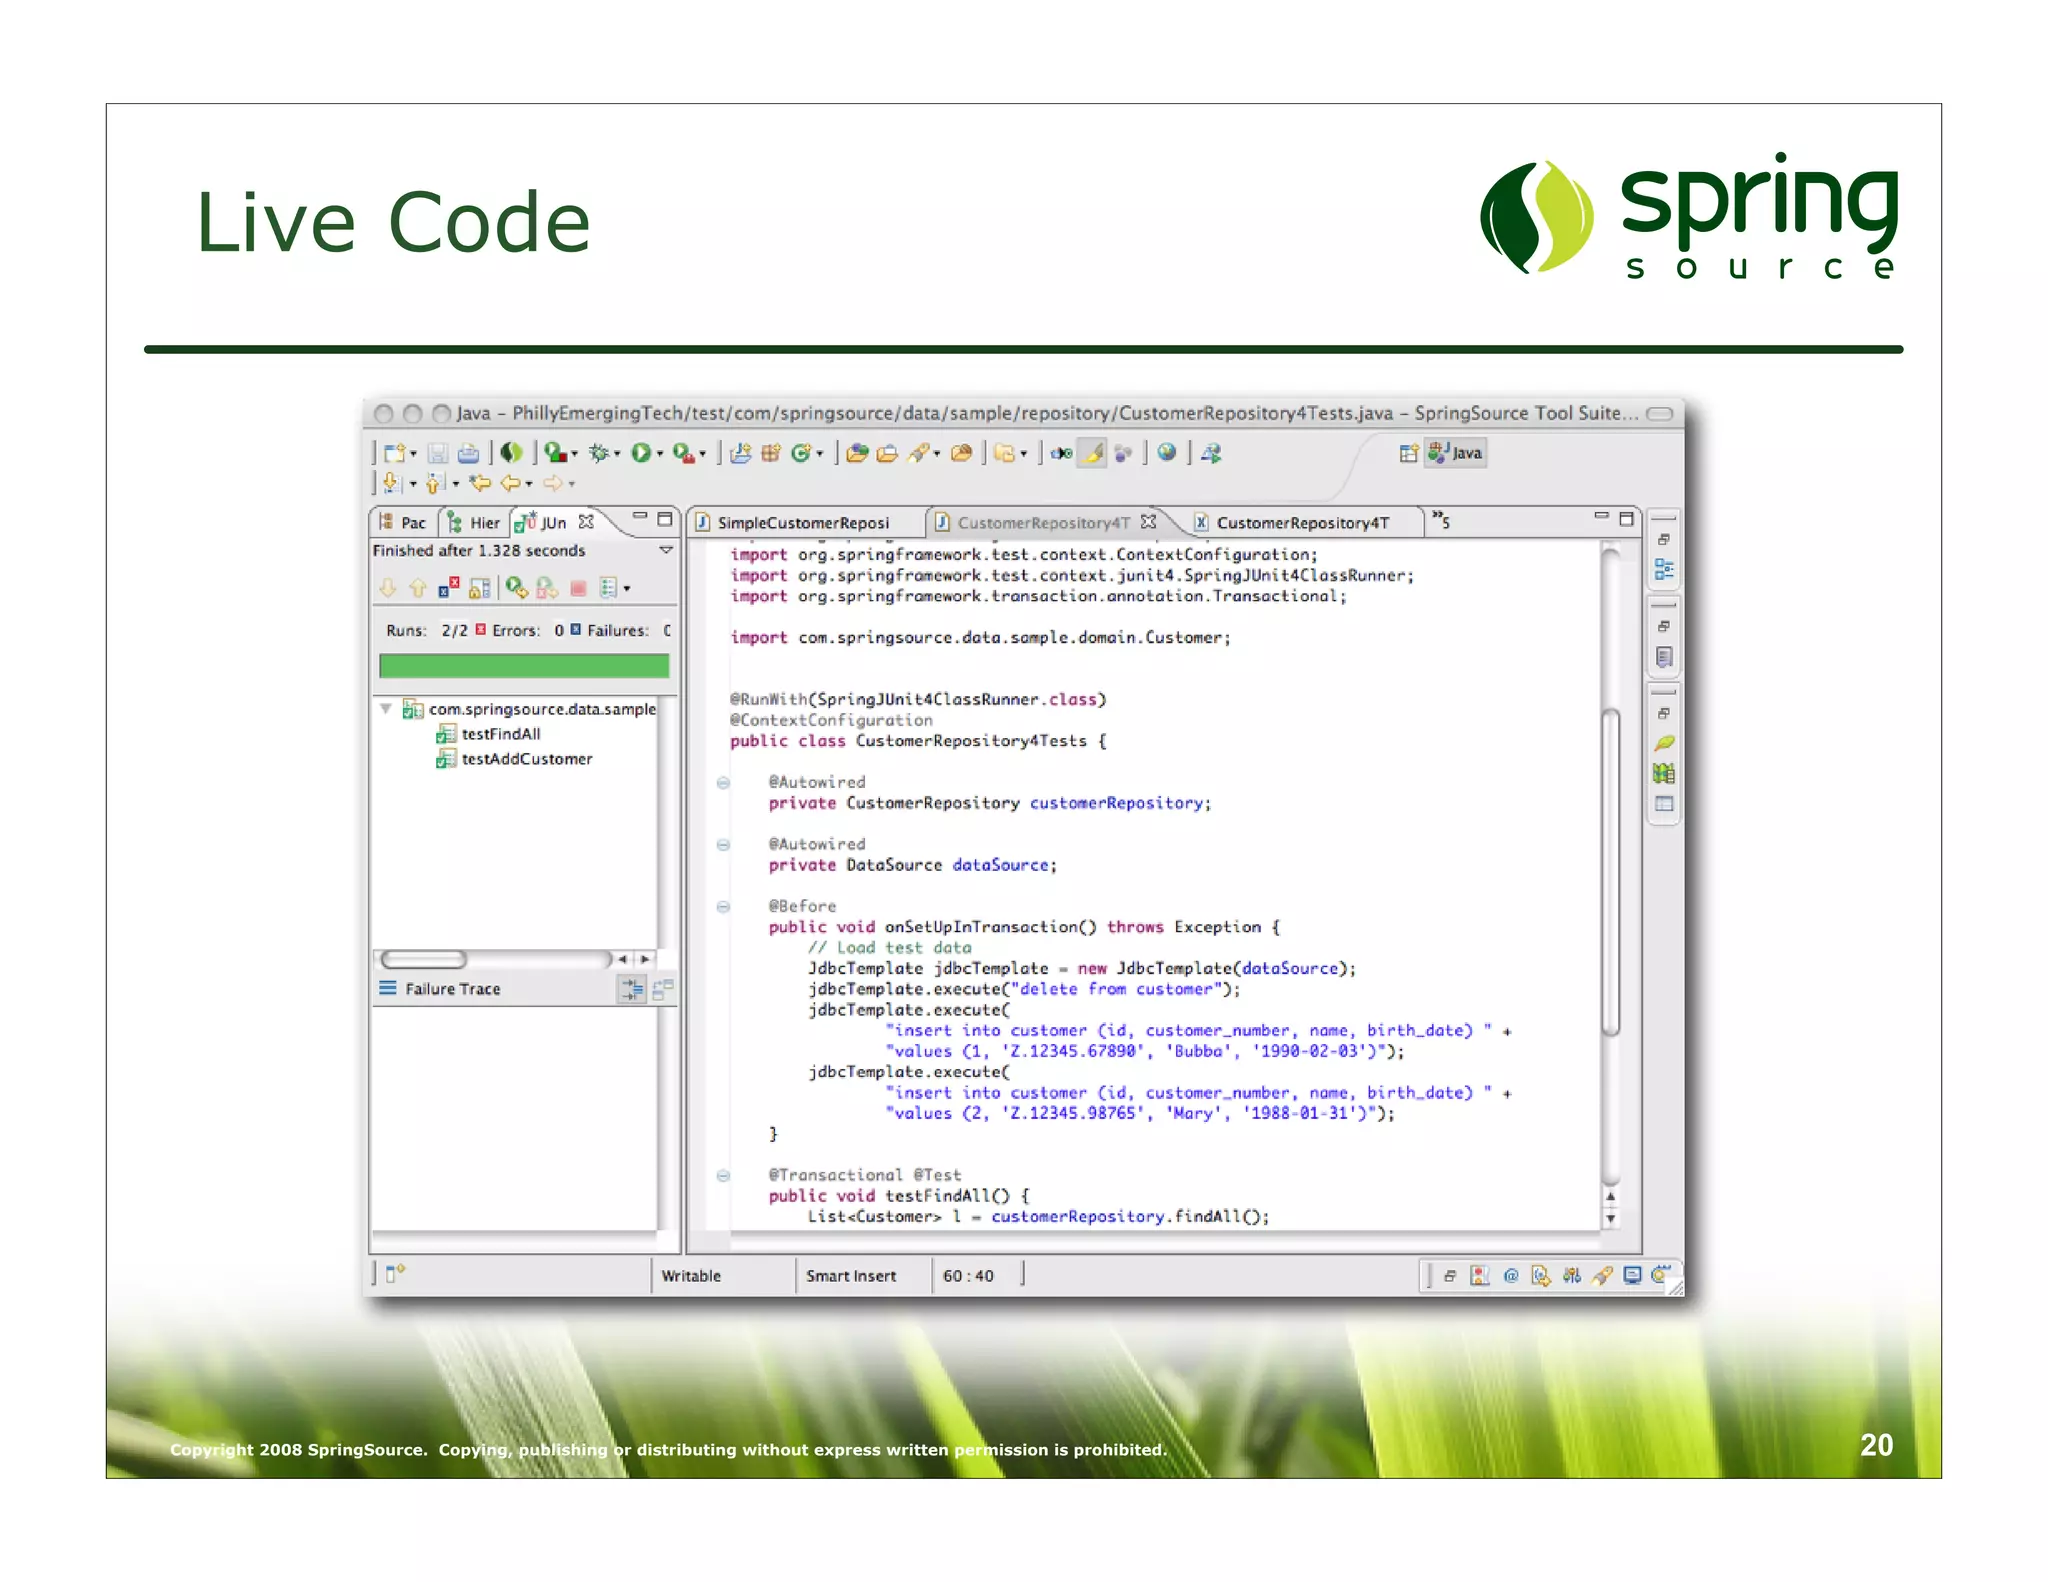Toggle Scroll Lock in JUnit view
2048x1582 pixels.
coord(480,588)
